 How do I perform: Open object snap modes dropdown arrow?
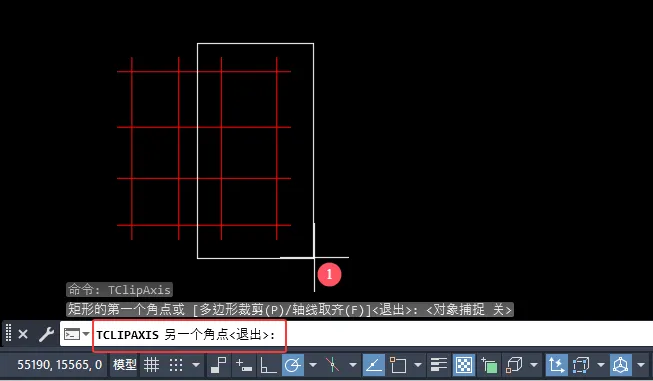418,365
